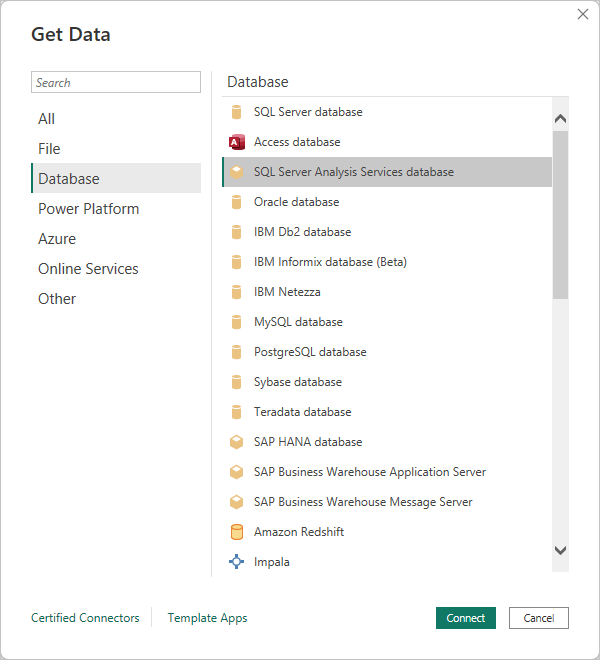600x660 pixels.
Task: Click the SAP HANA cube icon
Action: (x=237, y=442)
